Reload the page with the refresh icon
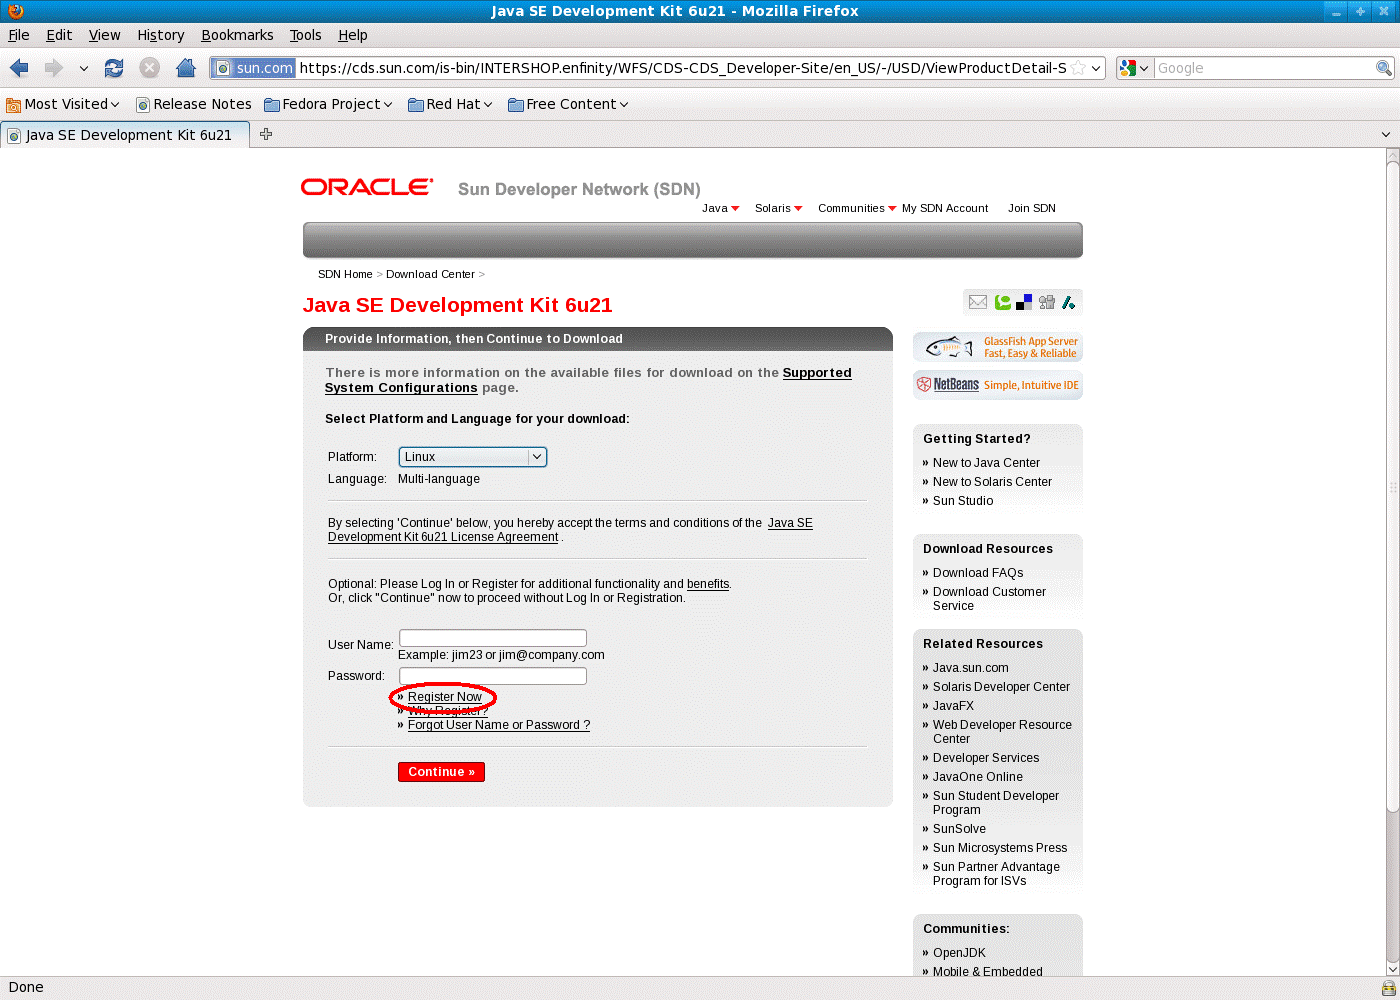Image resolution: width=1400 pixels, height=1000 pixels. click(x=114, y=68)
